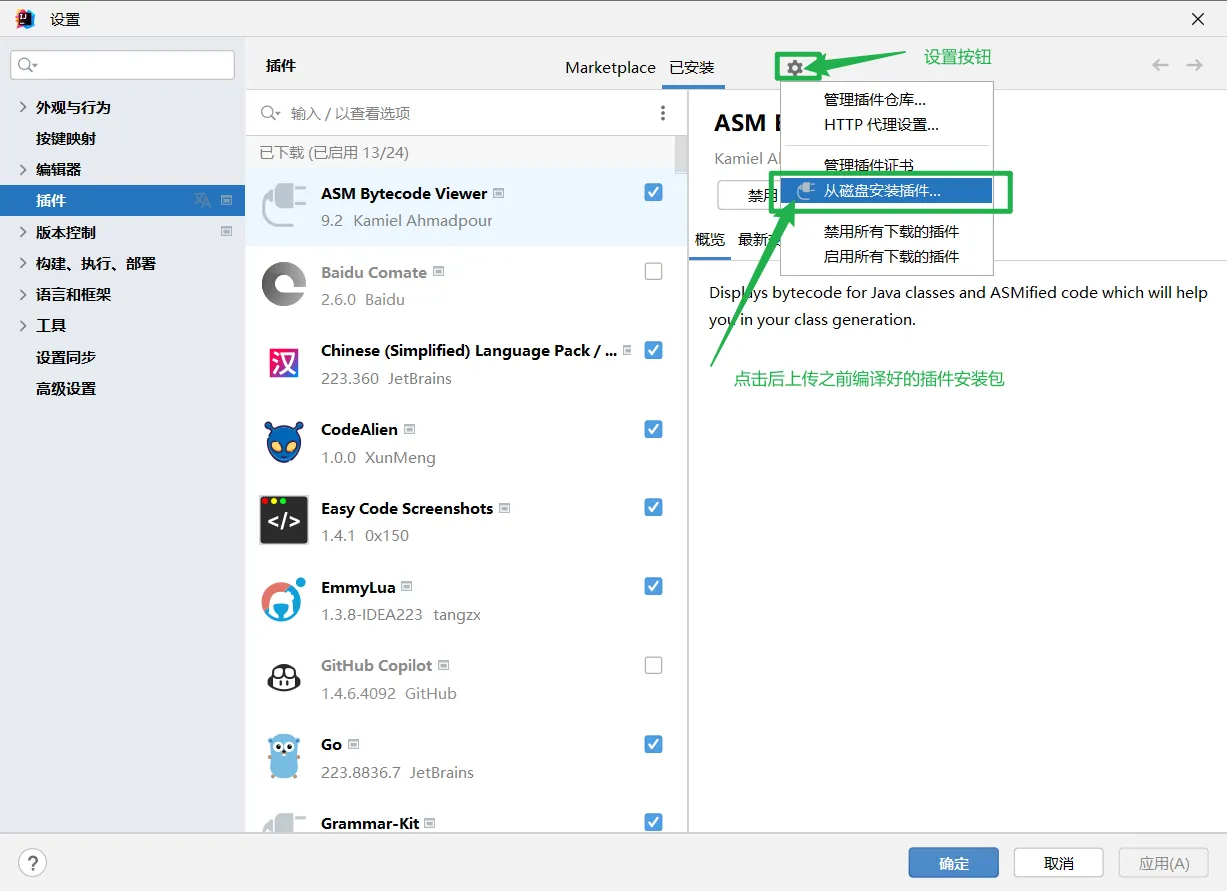
Task: Switch to the 已安装 tab
Action: [692, 68]
